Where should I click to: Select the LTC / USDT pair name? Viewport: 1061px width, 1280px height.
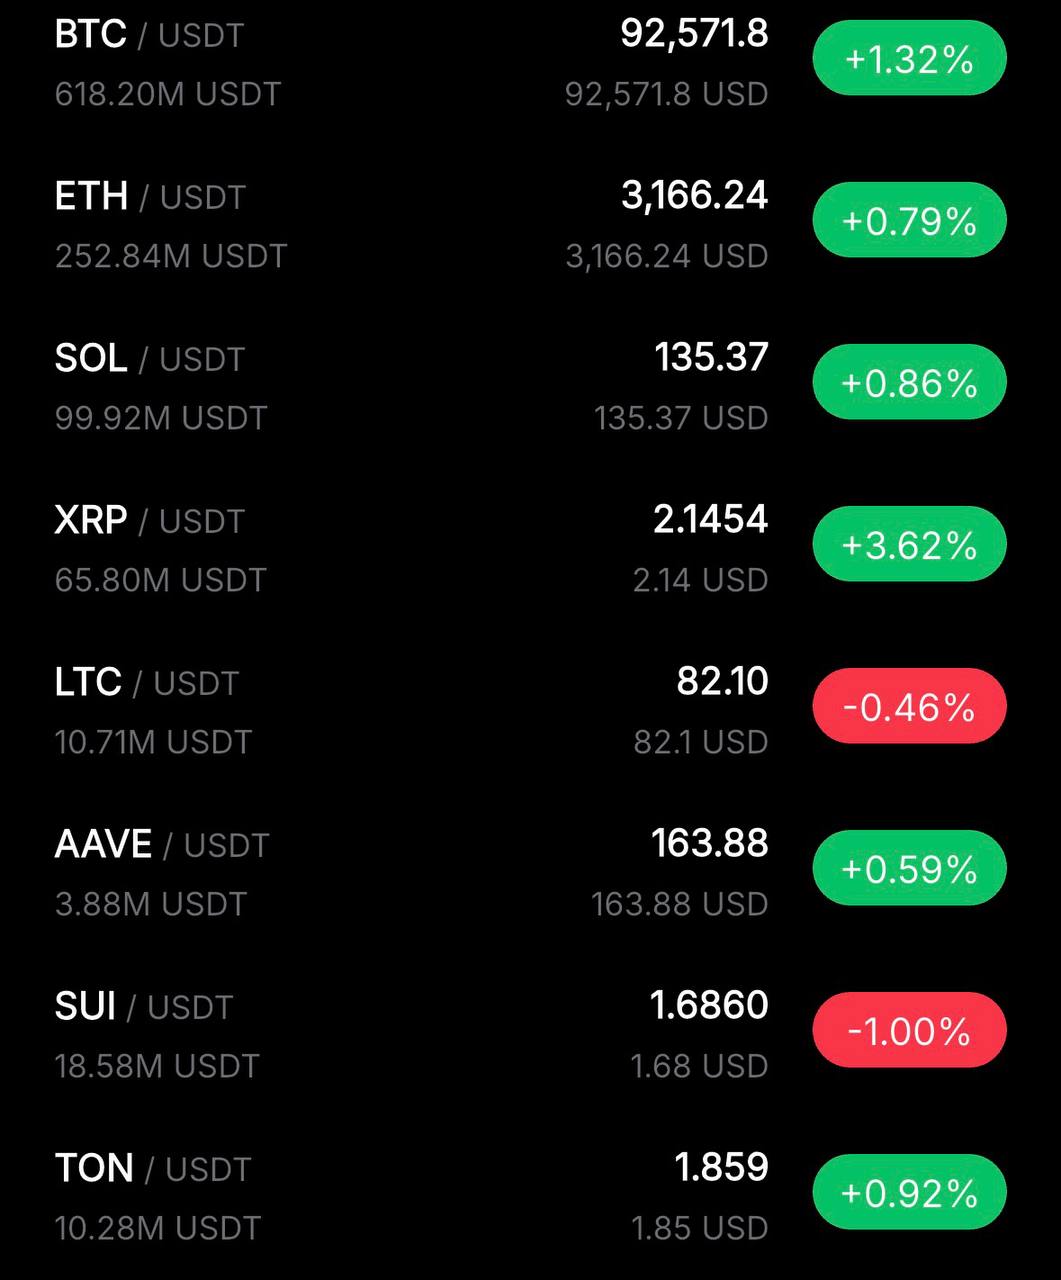(146, 683)
